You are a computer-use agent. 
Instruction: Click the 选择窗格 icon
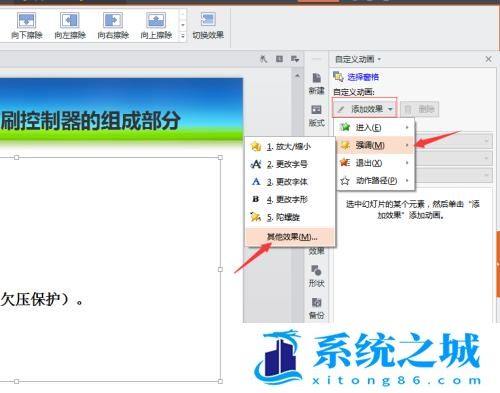338,77
